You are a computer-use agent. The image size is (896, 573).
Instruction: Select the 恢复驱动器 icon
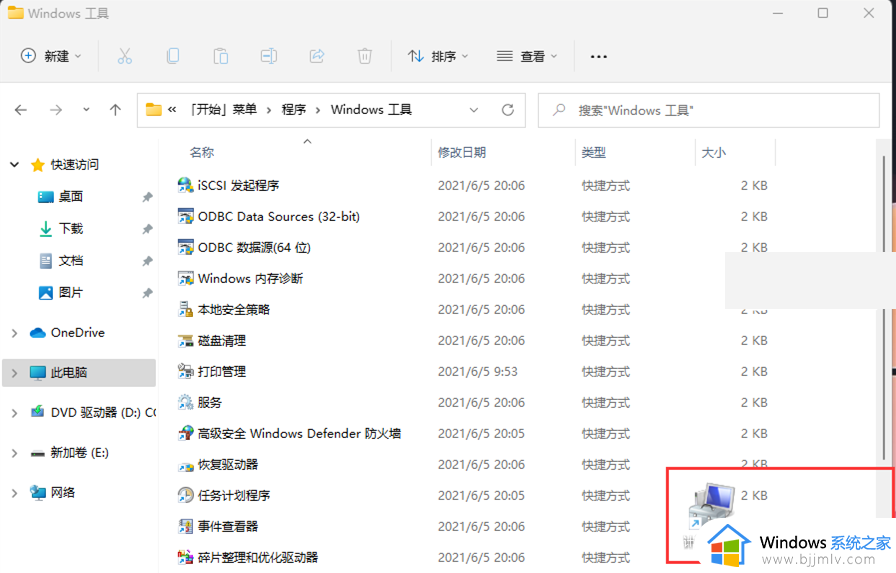185,464
